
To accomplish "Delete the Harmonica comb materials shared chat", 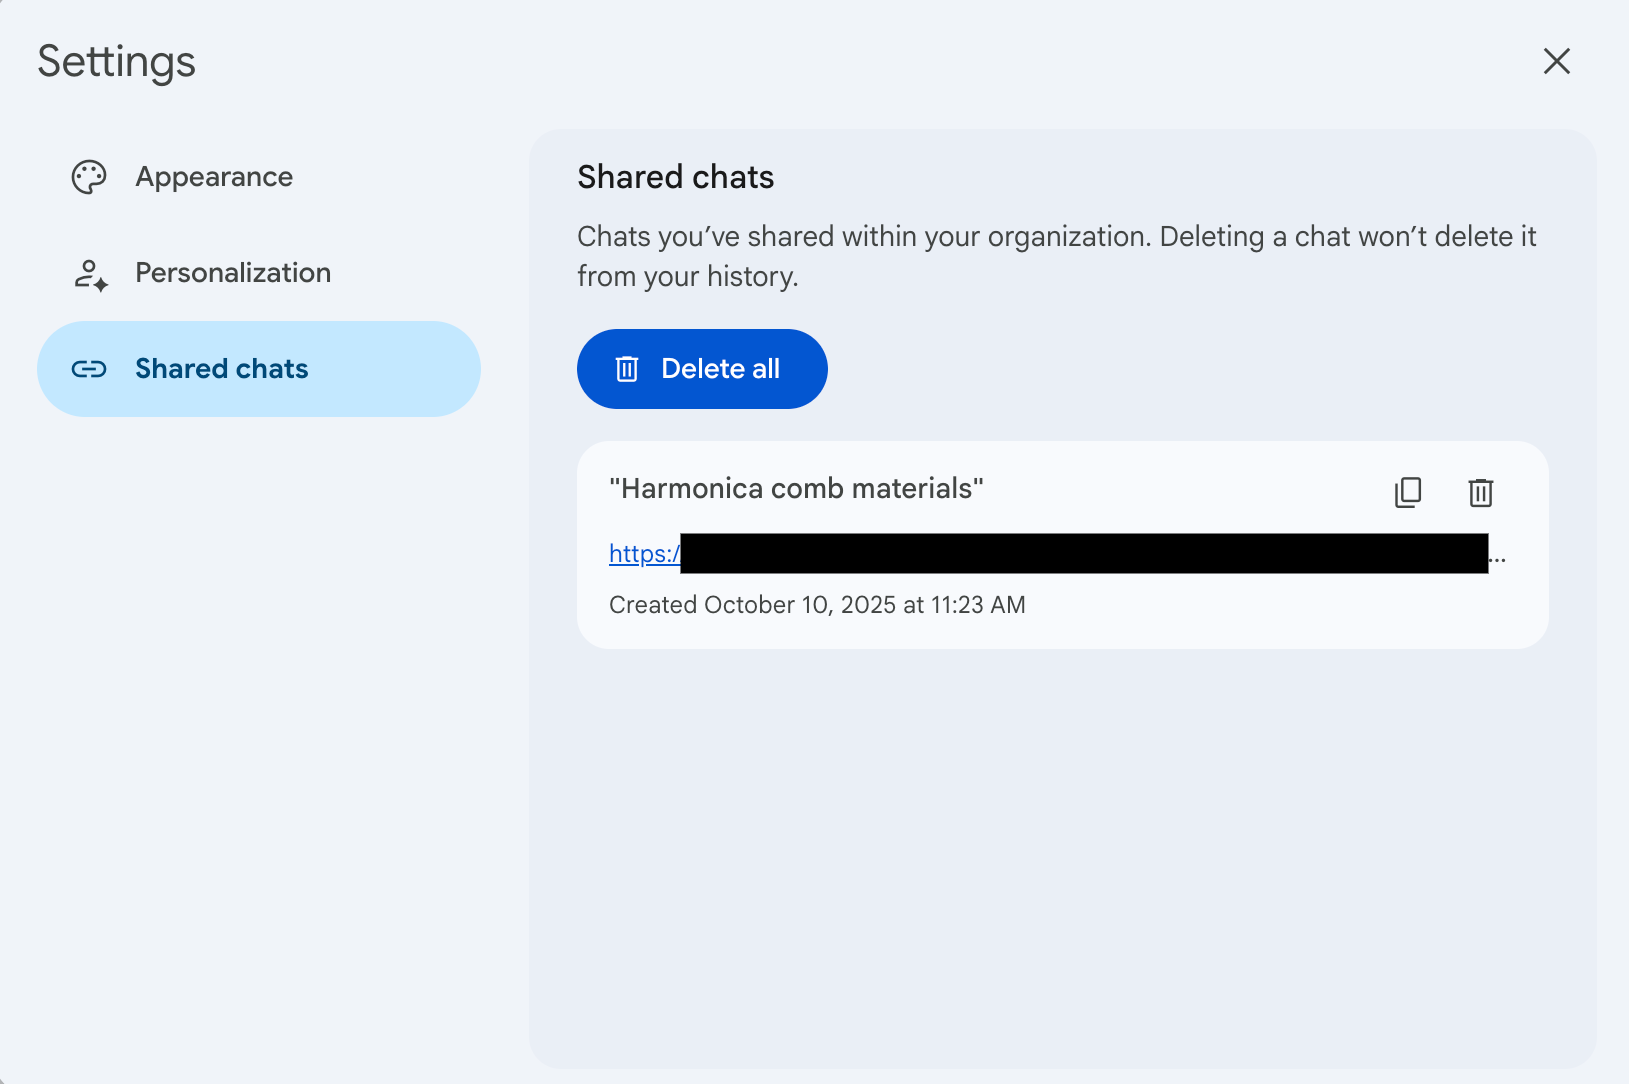I will (x=1480, y=492).
